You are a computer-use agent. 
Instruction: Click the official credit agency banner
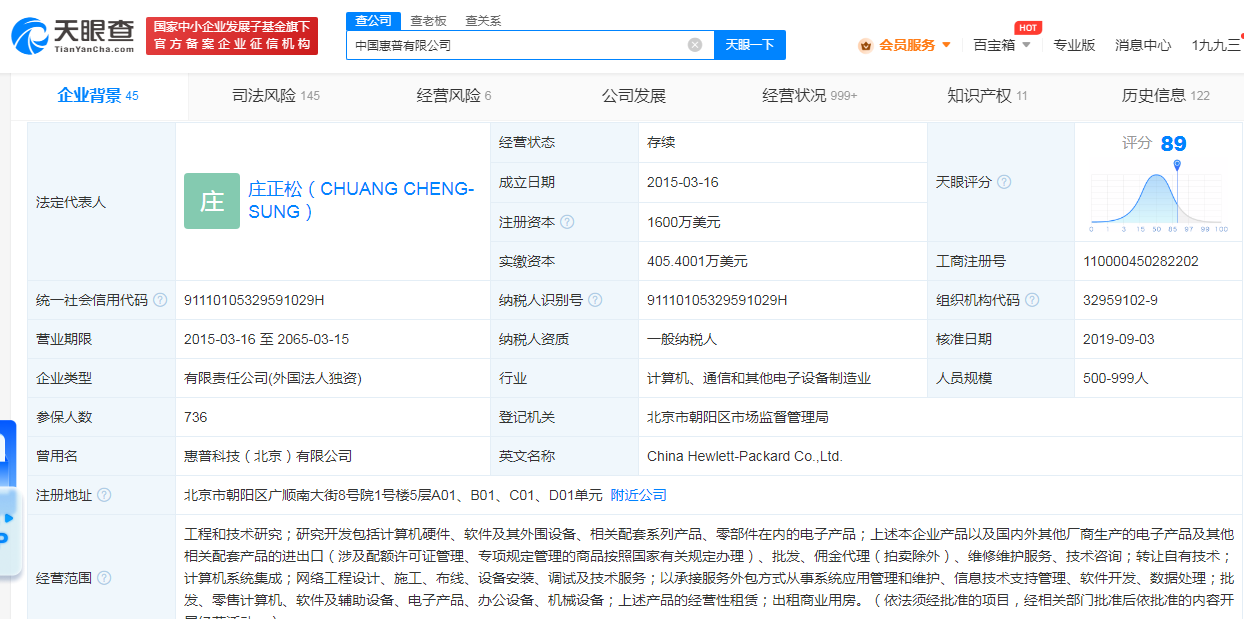click(x=232, y=36)
